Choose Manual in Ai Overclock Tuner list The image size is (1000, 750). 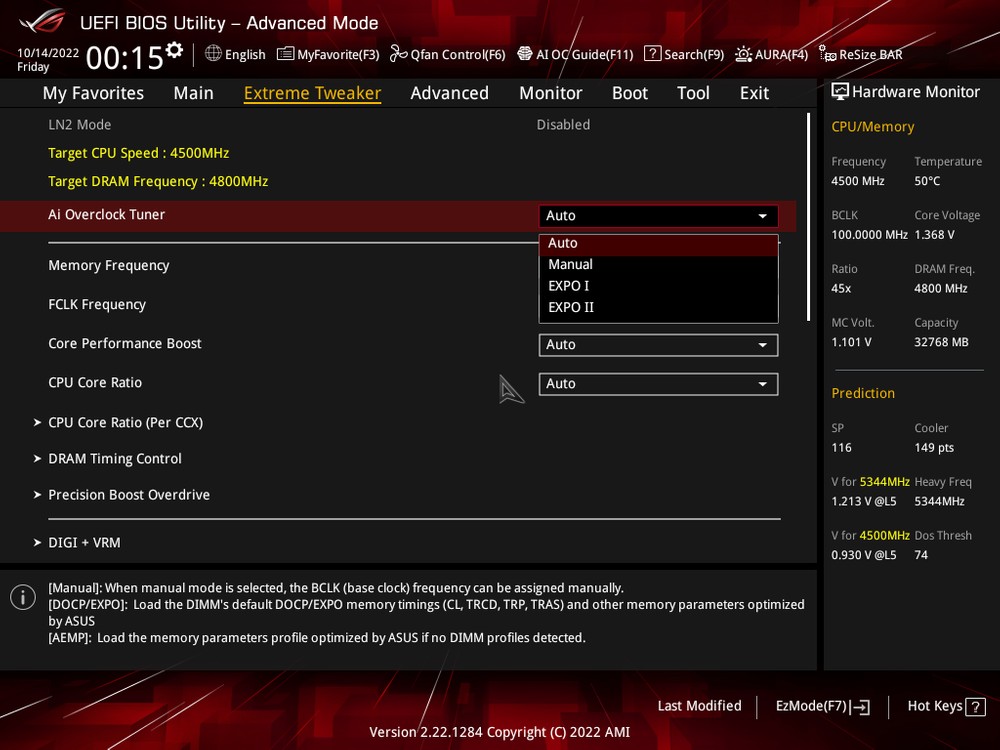[x=571, y=264]
